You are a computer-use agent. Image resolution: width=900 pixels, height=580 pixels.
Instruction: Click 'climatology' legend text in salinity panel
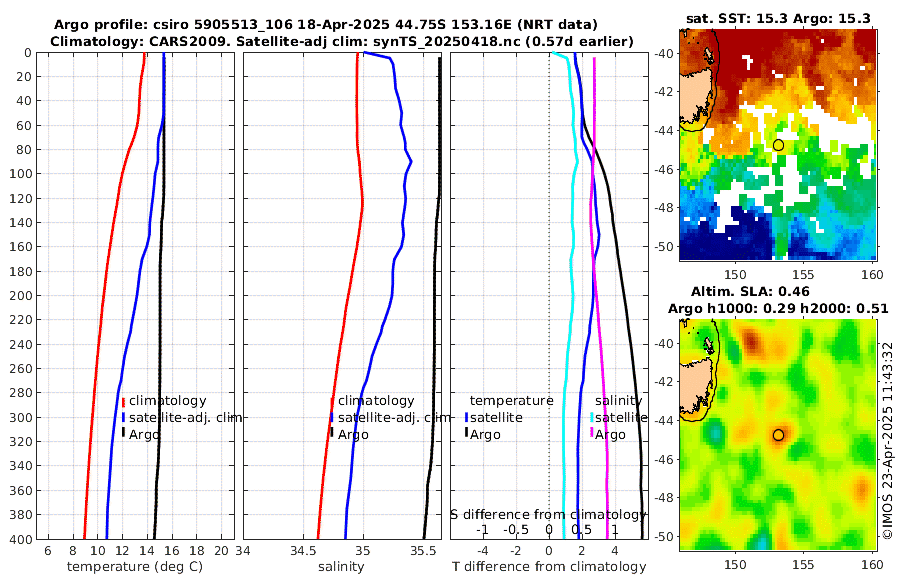(376, 401)
